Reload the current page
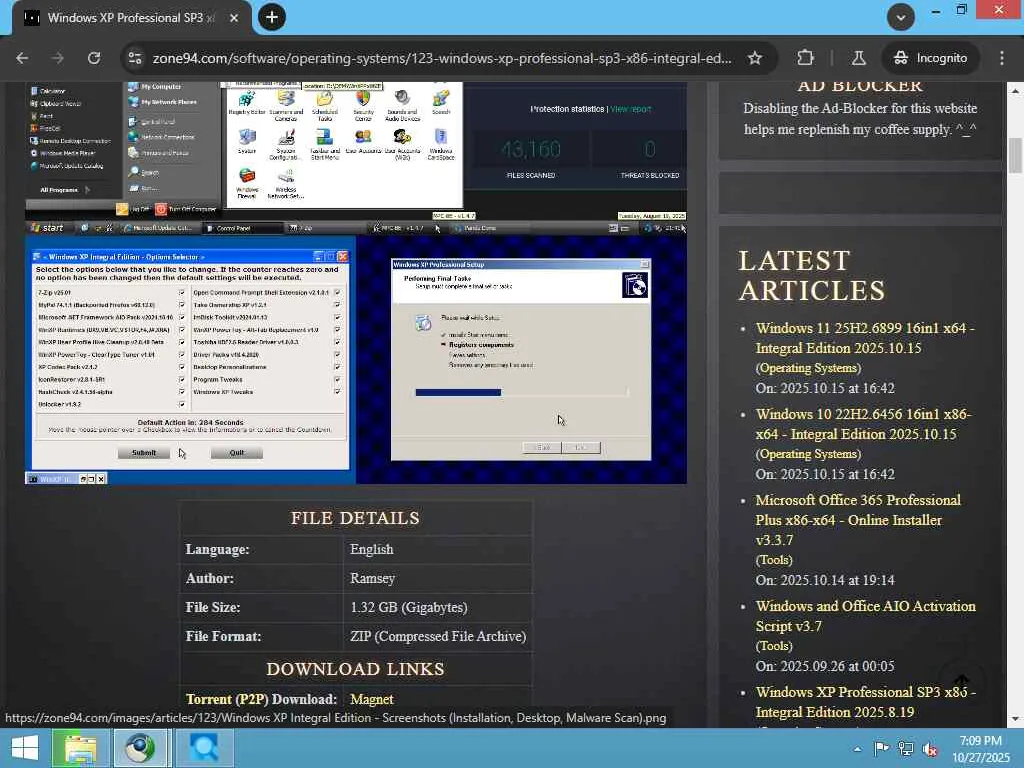Viewport: 1024px width, 768px height. [94, 58]
